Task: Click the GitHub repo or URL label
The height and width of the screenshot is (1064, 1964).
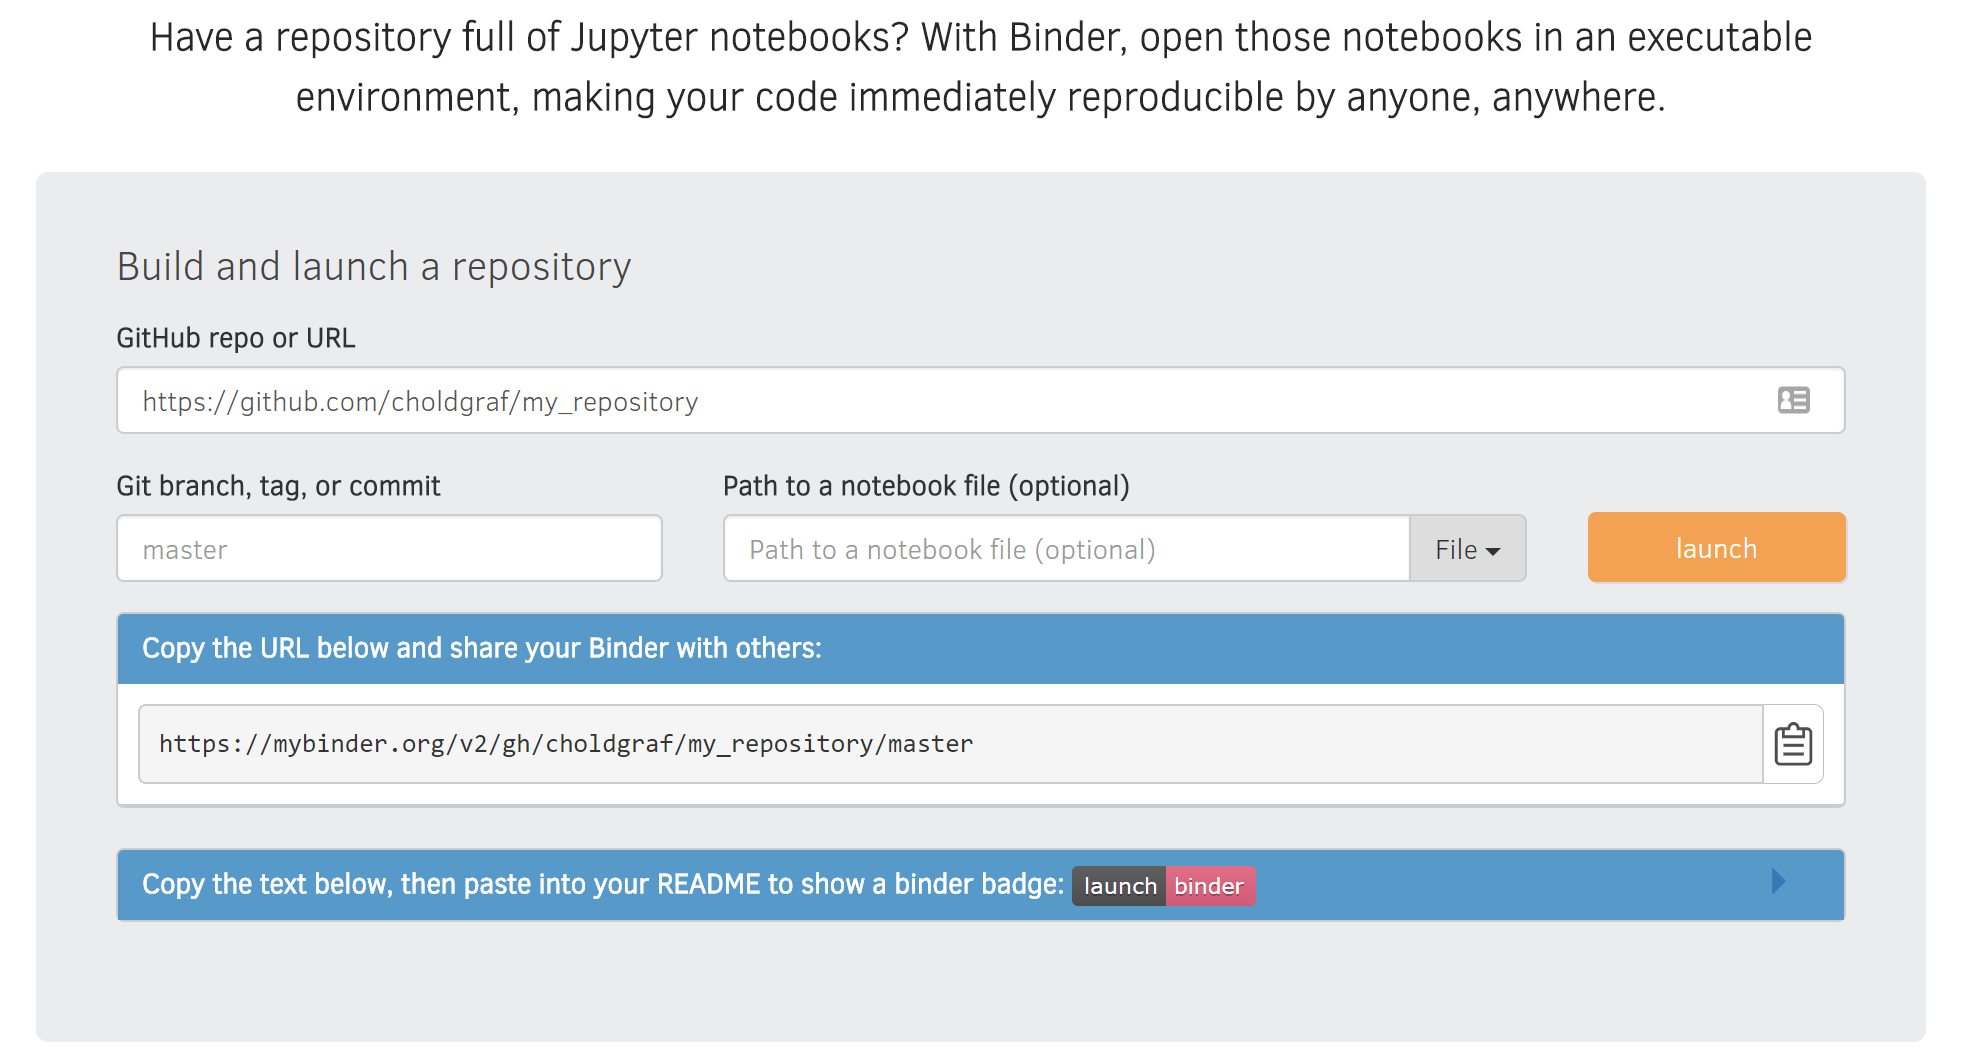Action: [x=236, y=338]
